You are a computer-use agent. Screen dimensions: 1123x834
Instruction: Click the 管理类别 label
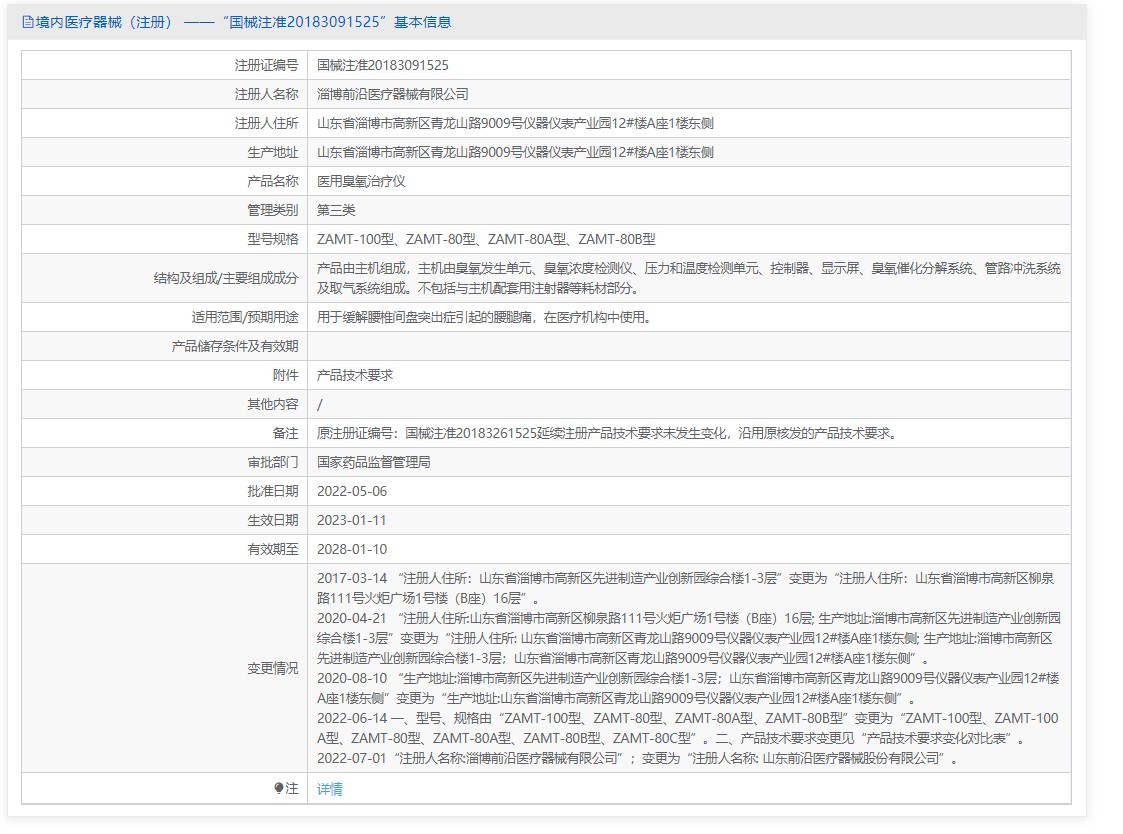[273, 210]
